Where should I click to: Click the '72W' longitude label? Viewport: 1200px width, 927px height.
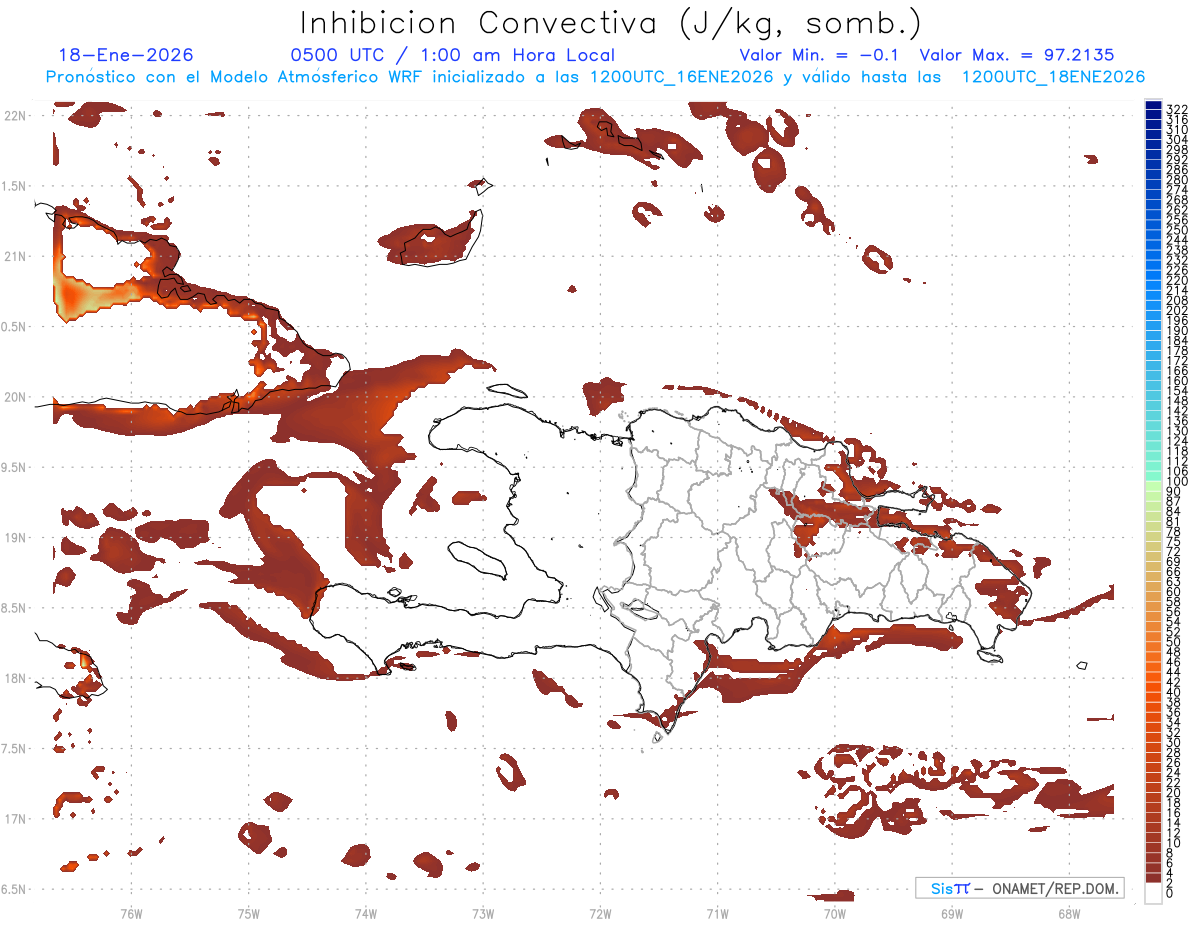pyautogui.click(x=600, y=913)
